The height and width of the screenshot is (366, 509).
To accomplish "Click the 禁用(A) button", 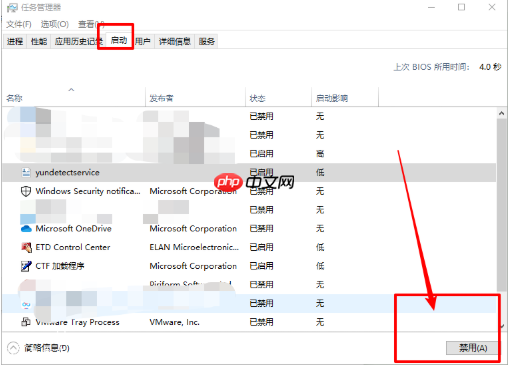I will tap(473, 348).
